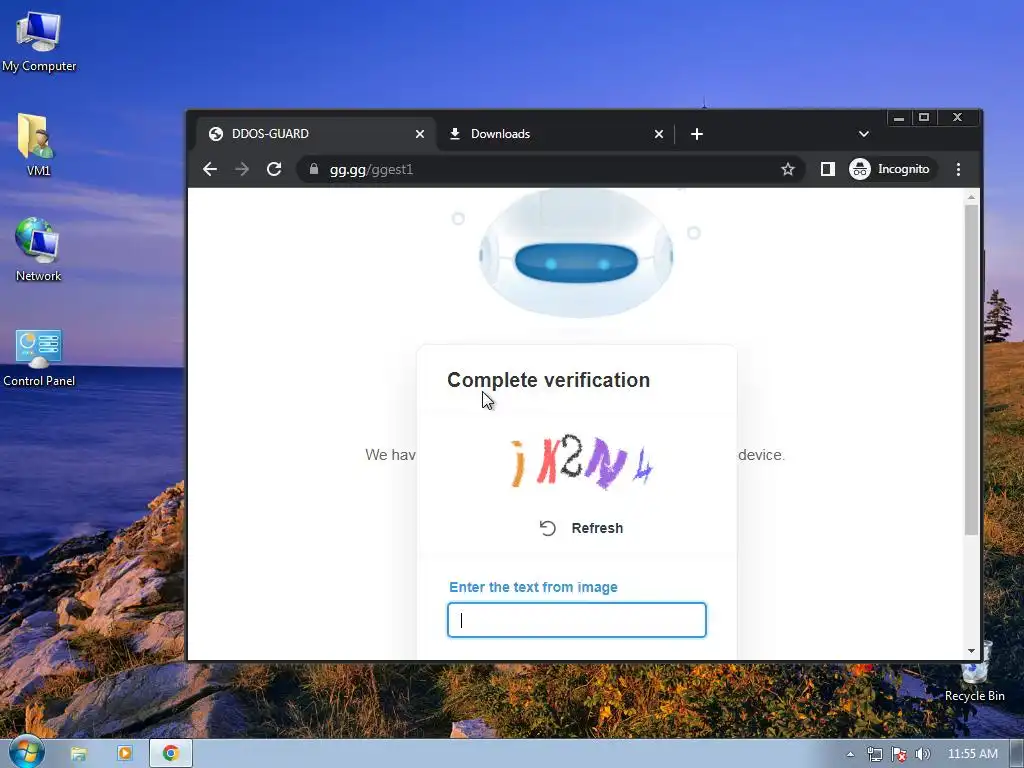
Task: Click the scrollbar up arrow
Action: [x=971, y=197]
